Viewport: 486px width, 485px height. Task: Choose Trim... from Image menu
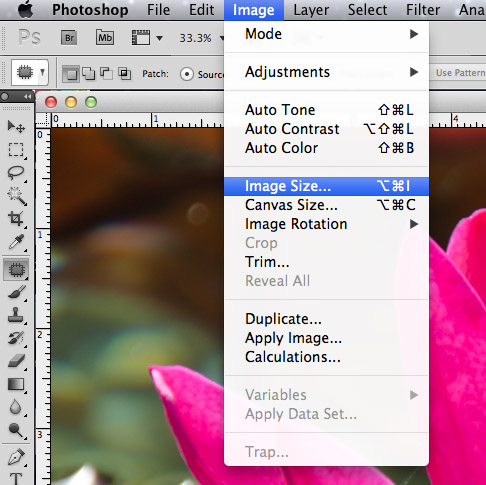point(327,262)
